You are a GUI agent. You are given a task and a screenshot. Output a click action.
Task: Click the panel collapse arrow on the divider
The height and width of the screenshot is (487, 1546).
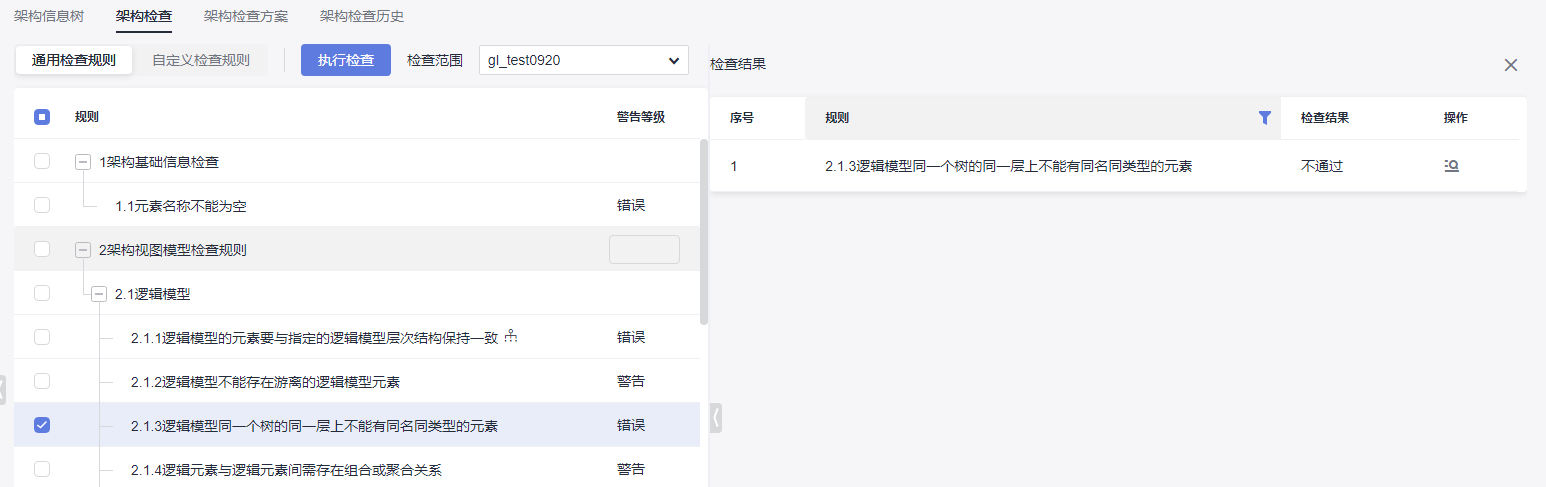pos(715,418)
